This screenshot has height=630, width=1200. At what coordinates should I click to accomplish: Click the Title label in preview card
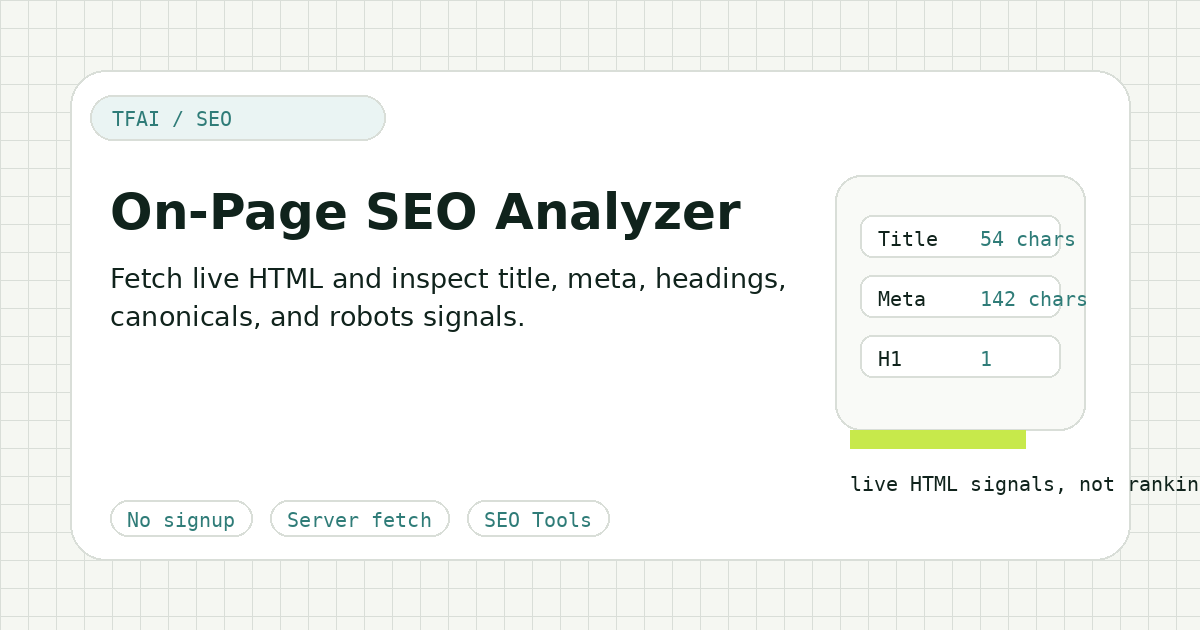(x=908, y=239)
